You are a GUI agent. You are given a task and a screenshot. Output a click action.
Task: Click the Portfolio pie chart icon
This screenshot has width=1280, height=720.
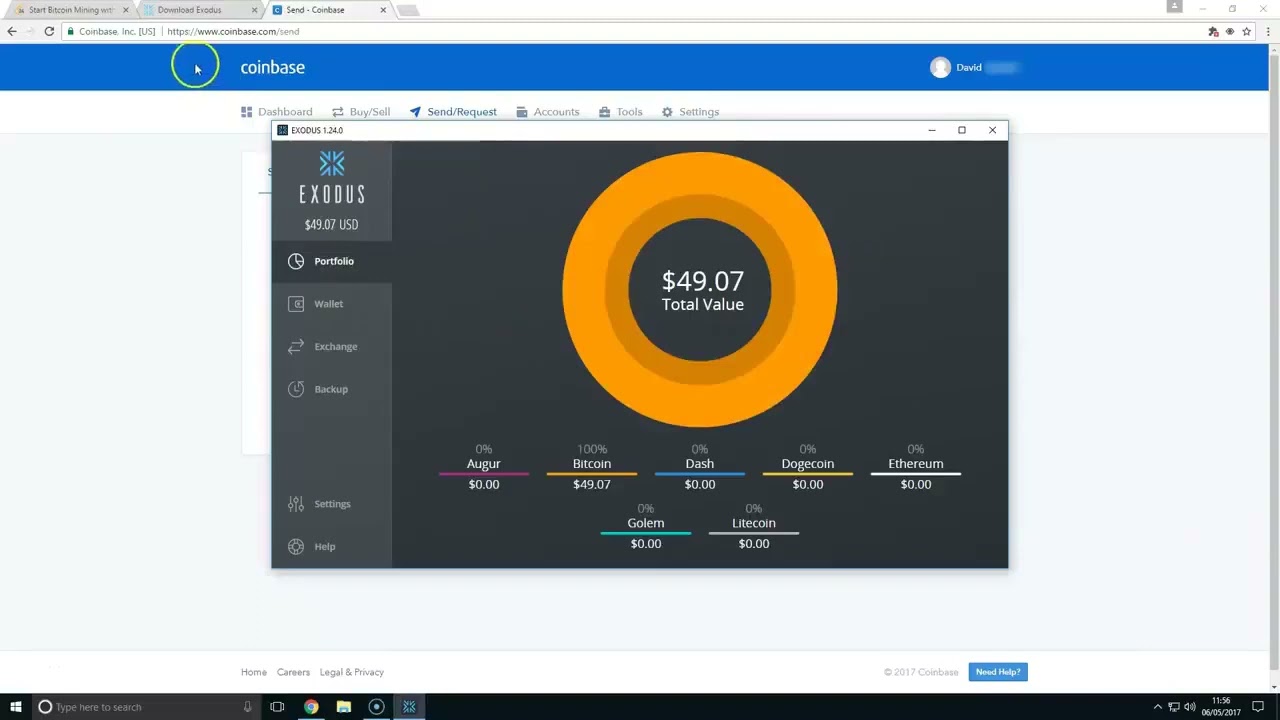click(296, 261)
